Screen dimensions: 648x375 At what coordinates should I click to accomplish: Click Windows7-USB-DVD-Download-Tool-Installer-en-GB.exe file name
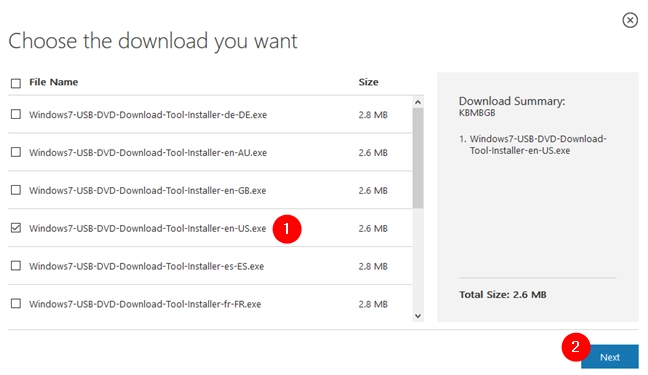tap(148, 191)
